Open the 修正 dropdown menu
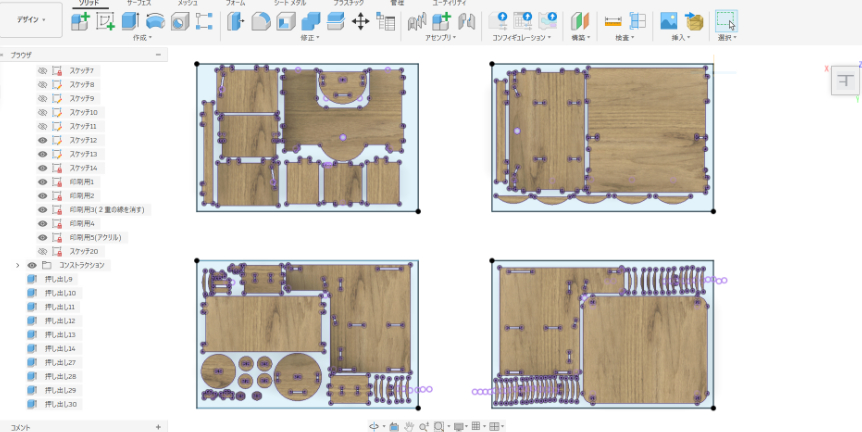862x432 pixels. coord(310,38)
